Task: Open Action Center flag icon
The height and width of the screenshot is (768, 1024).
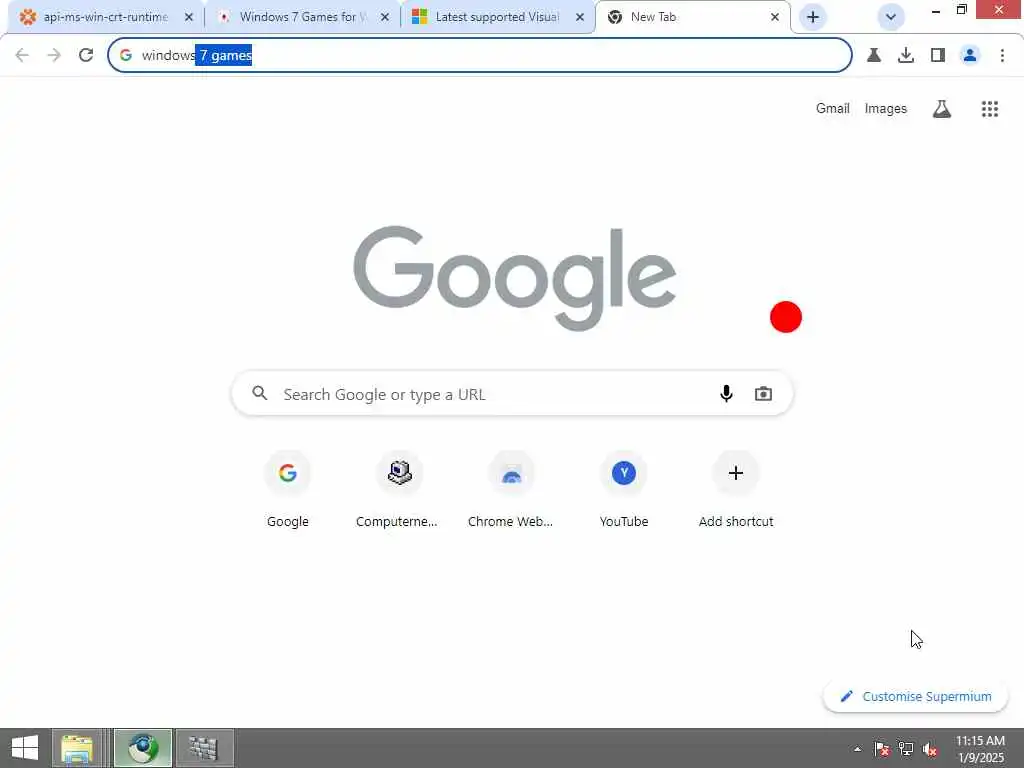Action: 882,749
